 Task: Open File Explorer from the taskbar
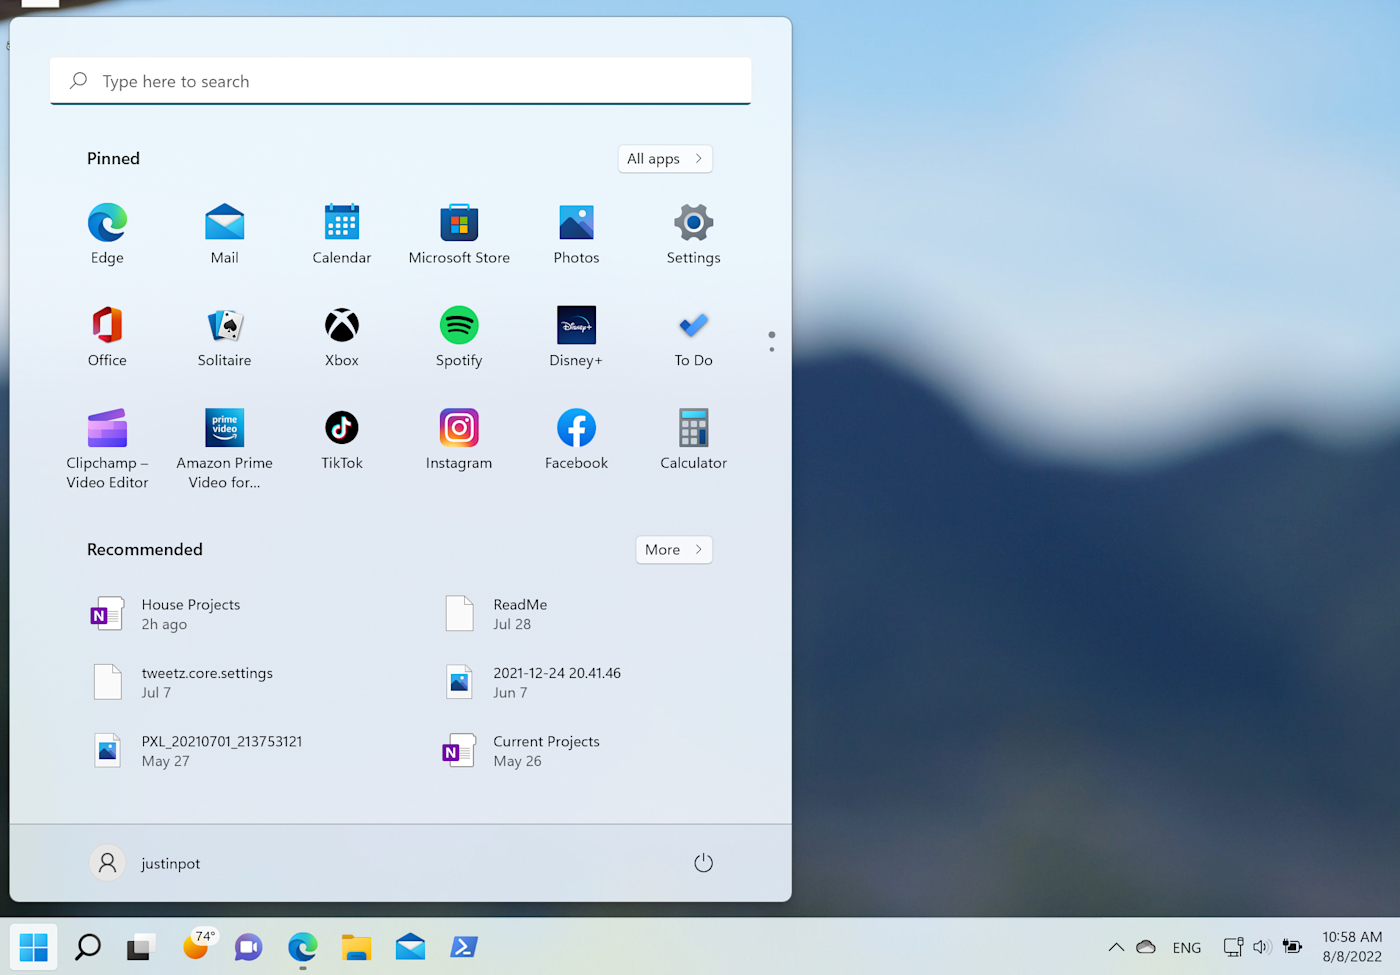356,946
